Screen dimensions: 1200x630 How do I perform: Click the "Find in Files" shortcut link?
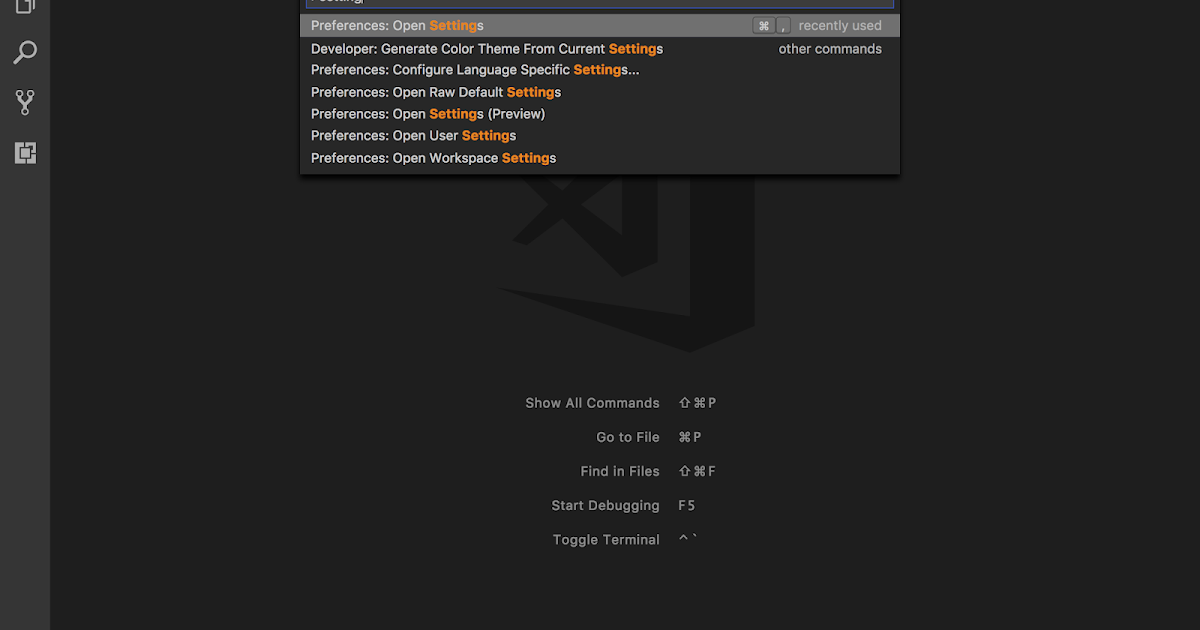[x=620, y=471]
